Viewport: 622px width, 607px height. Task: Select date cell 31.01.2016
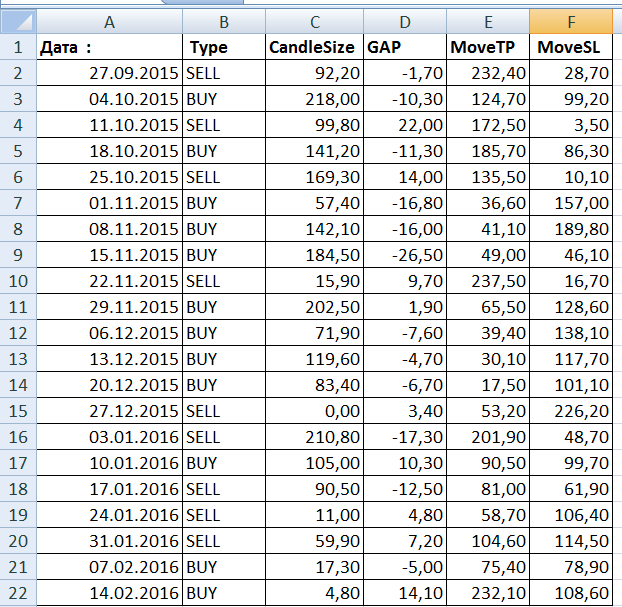click(x=109, y=541)
